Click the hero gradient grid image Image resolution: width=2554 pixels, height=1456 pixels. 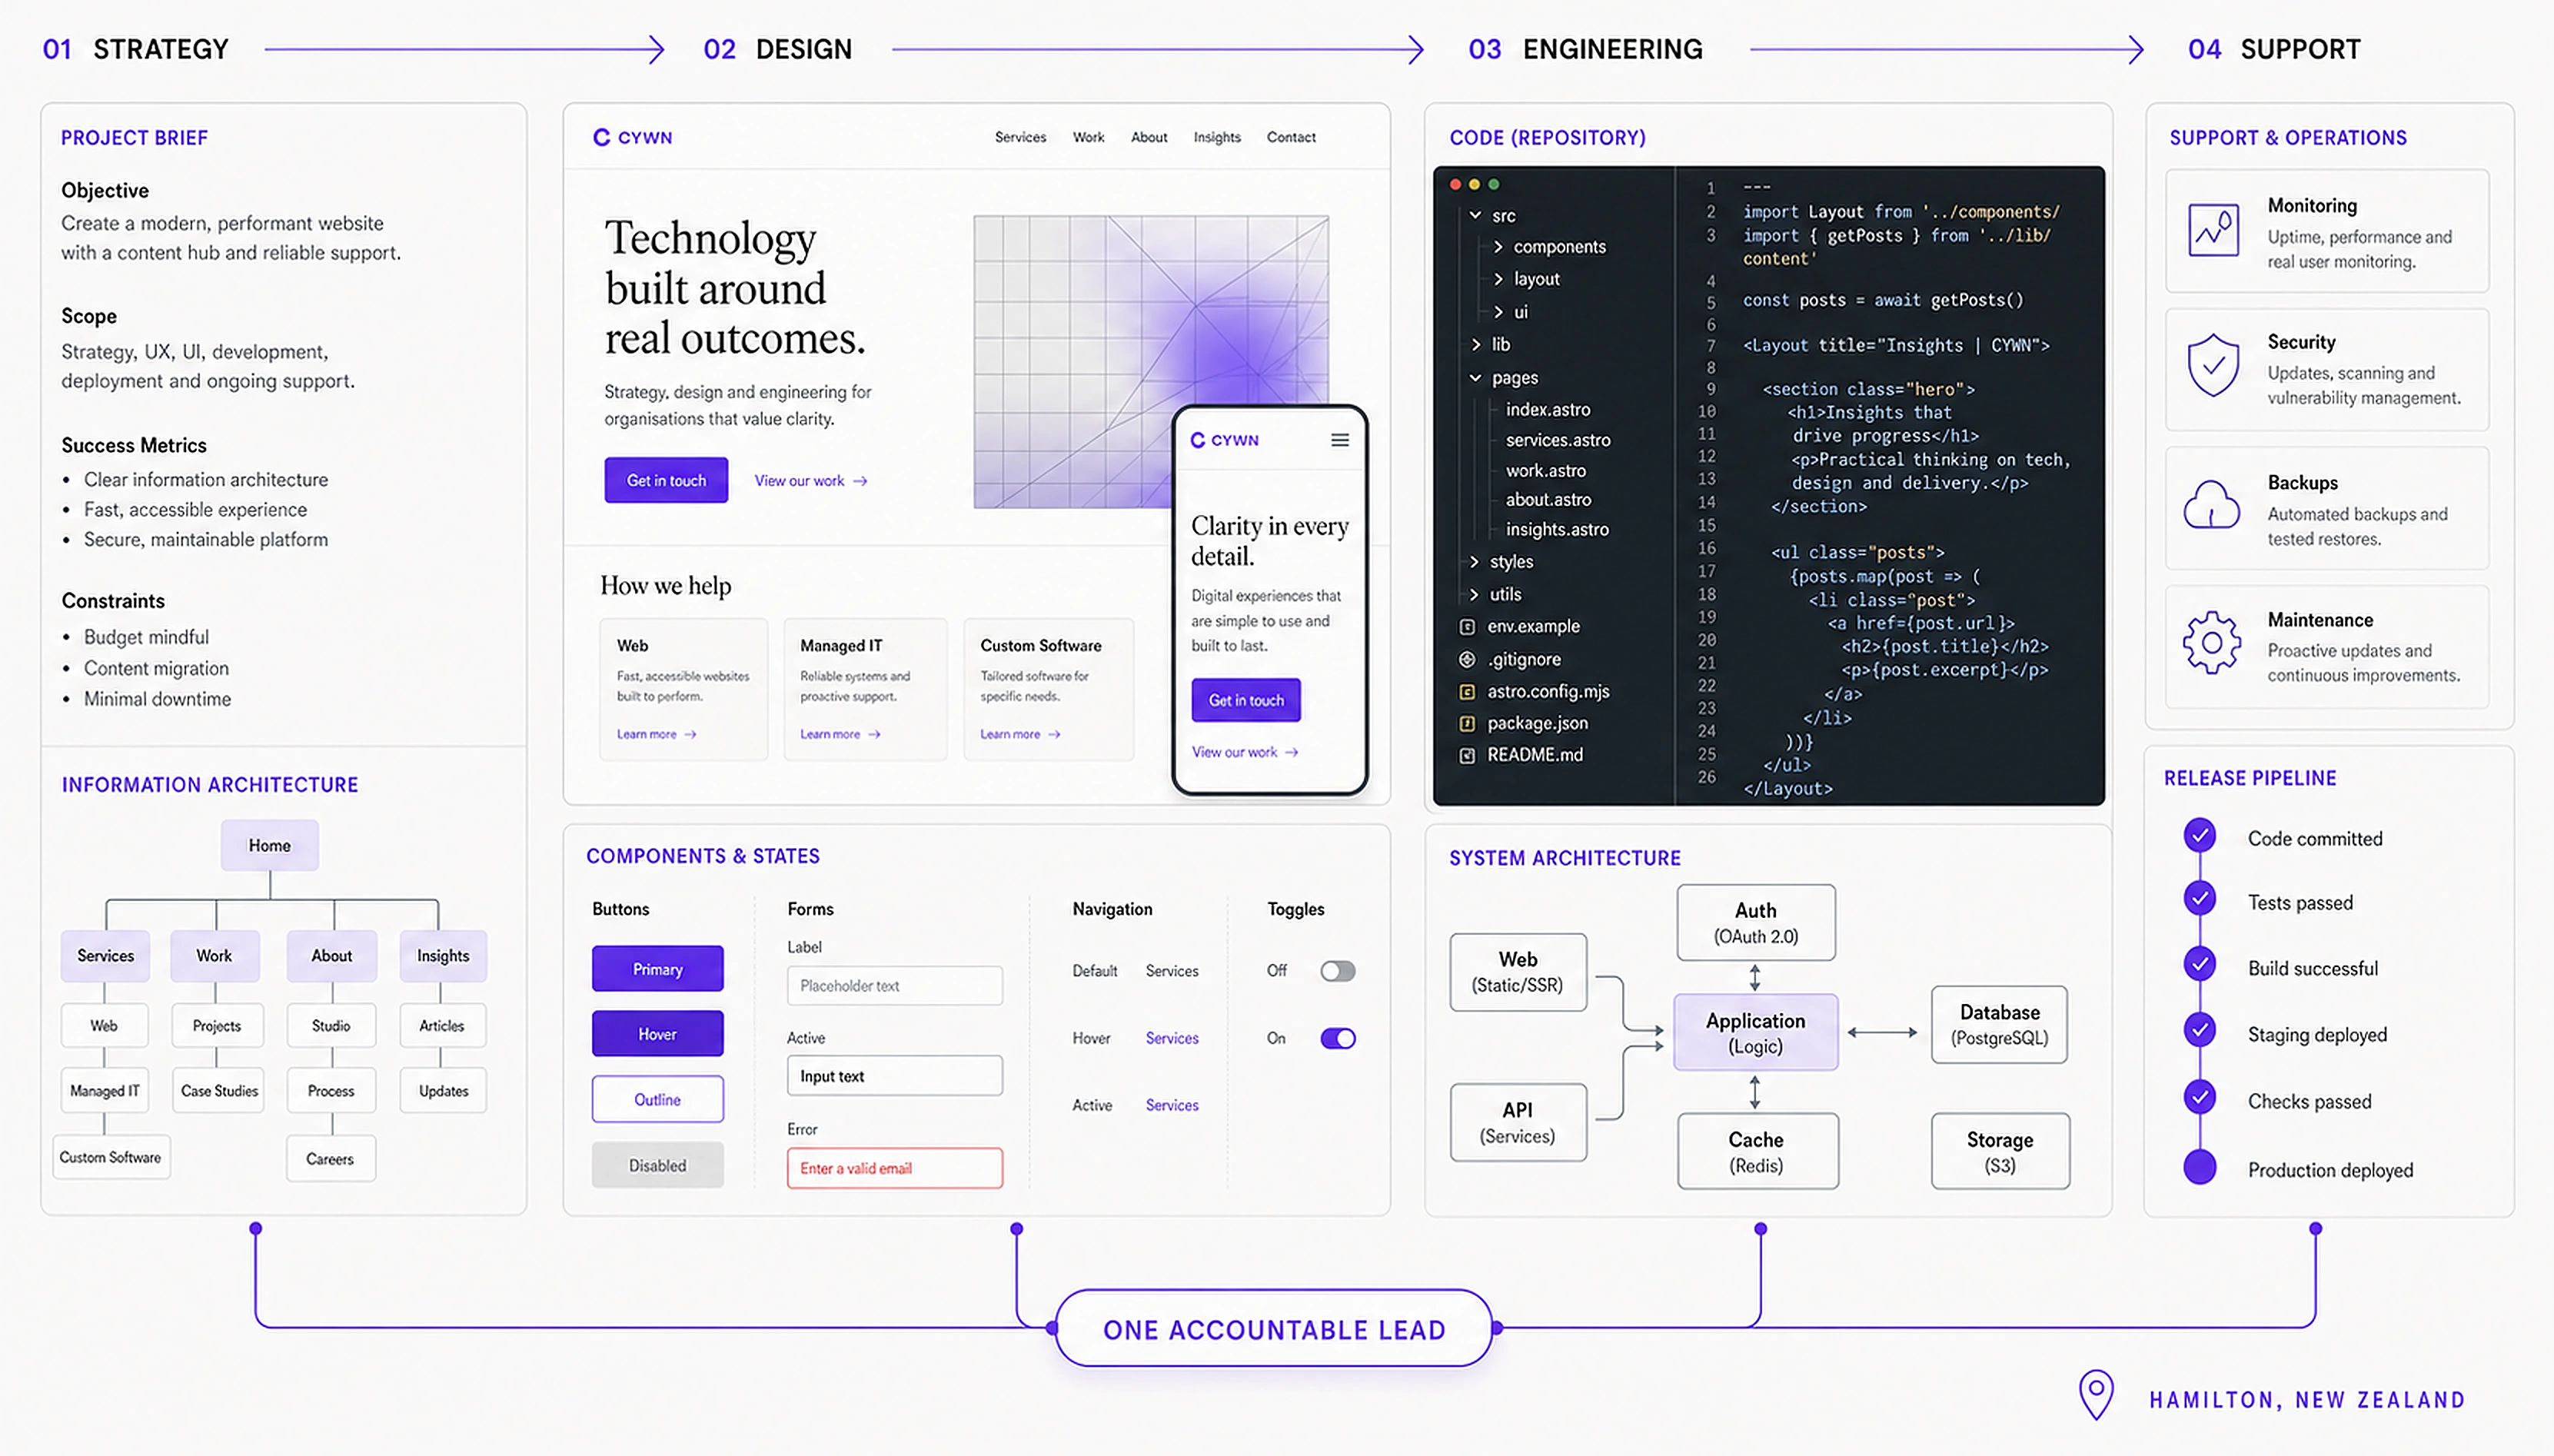(1150, 361)
